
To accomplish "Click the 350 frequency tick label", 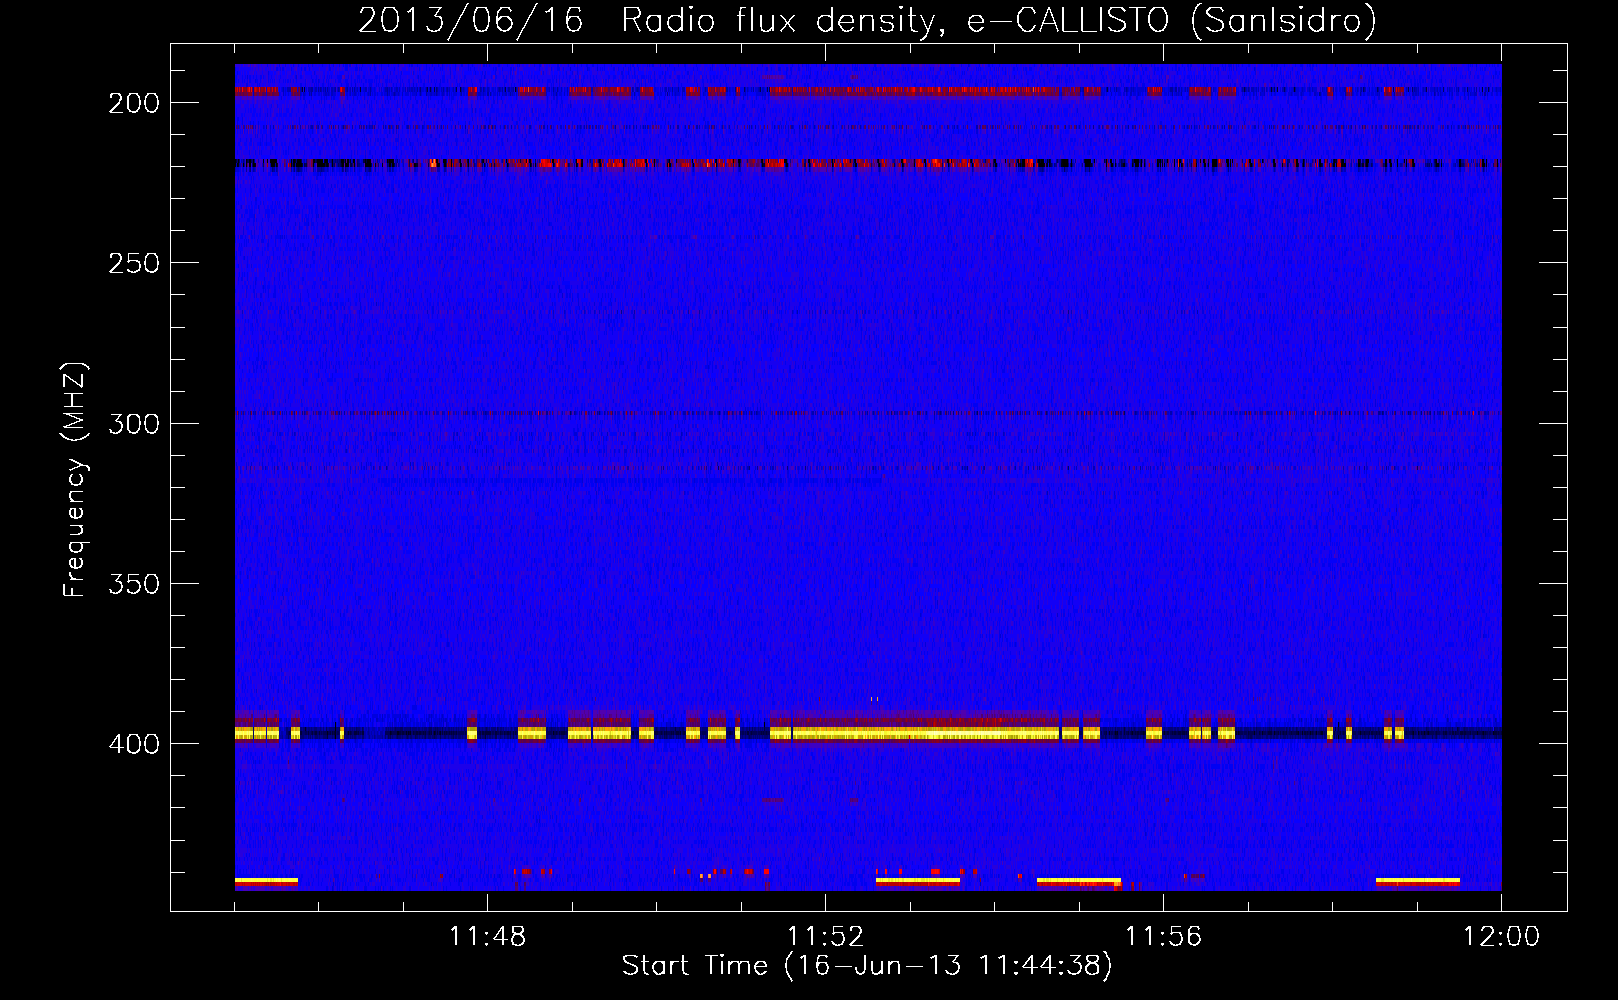I will (134, 583).
